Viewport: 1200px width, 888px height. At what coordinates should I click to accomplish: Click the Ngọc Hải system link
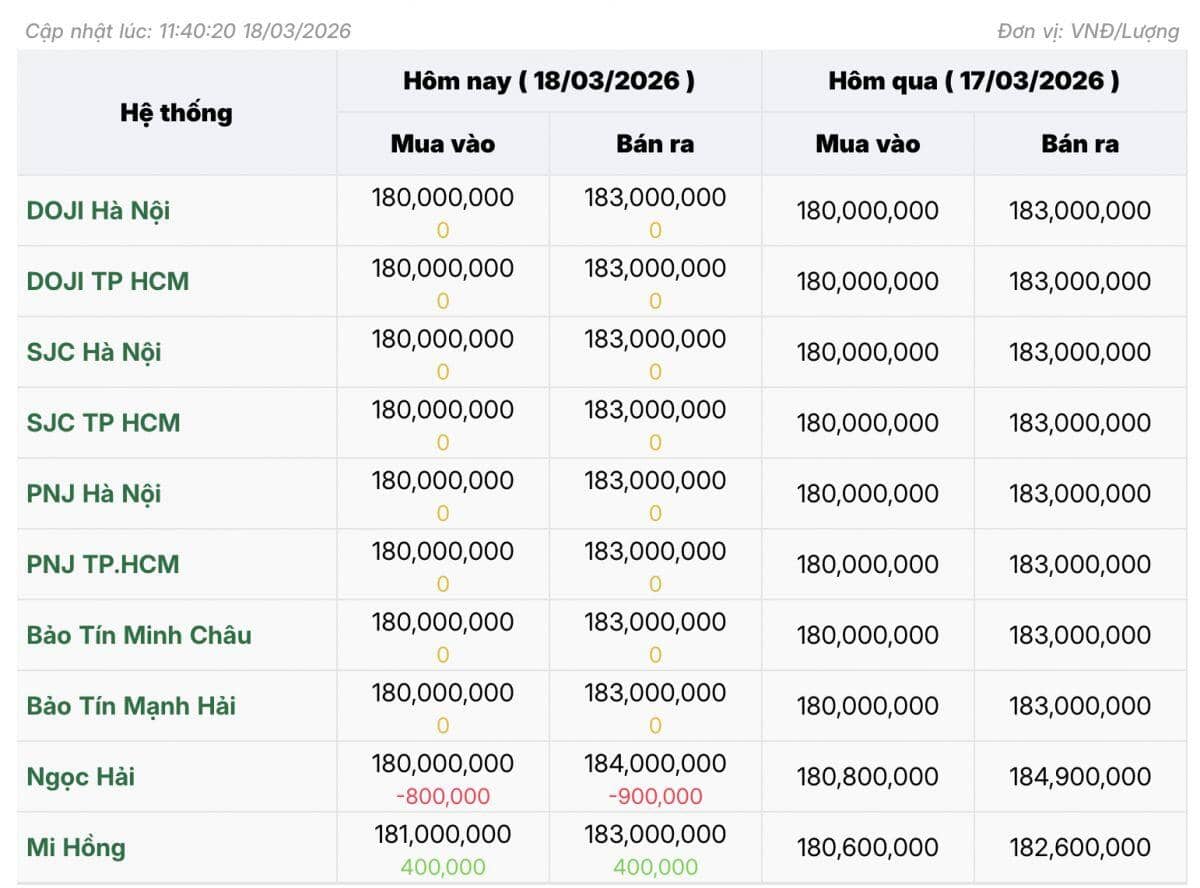(80, 777)
